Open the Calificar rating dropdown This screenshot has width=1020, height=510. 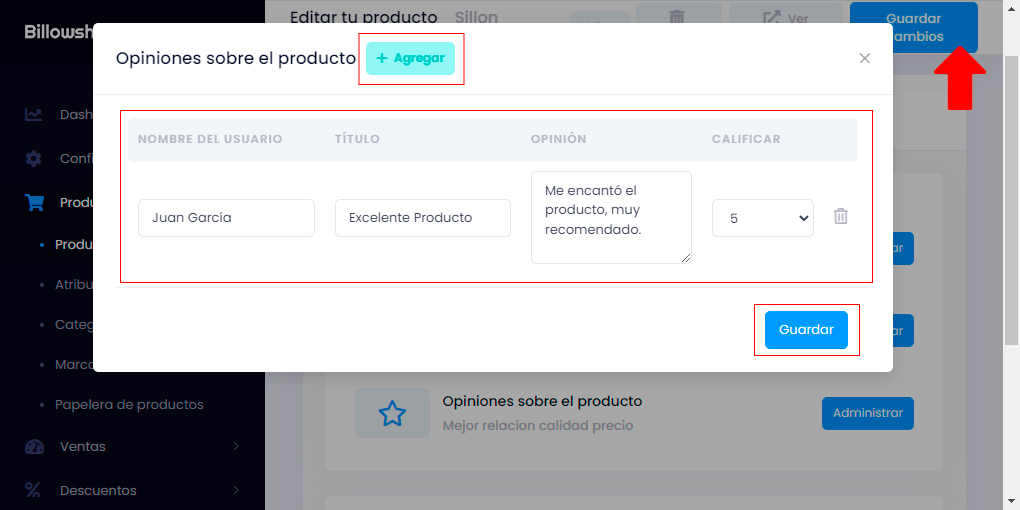(762, 218)
